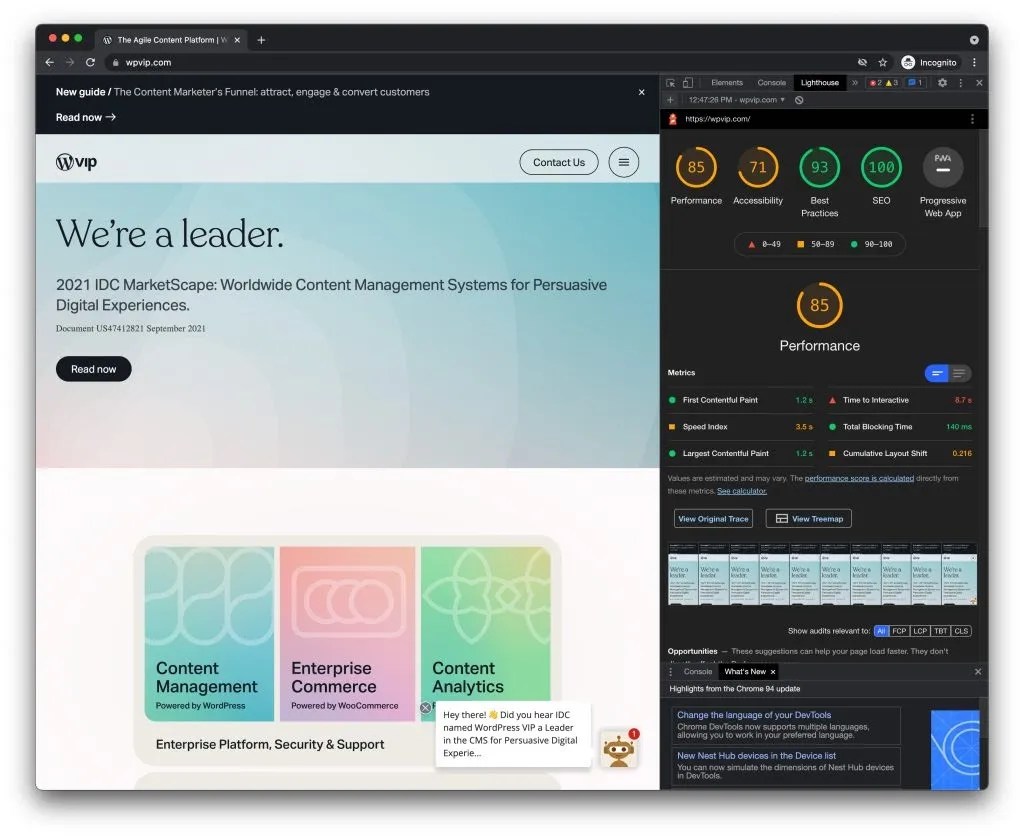Bookmark this page with the star icon
Viewport: 1024px width, 837px height.
[883, 63]
